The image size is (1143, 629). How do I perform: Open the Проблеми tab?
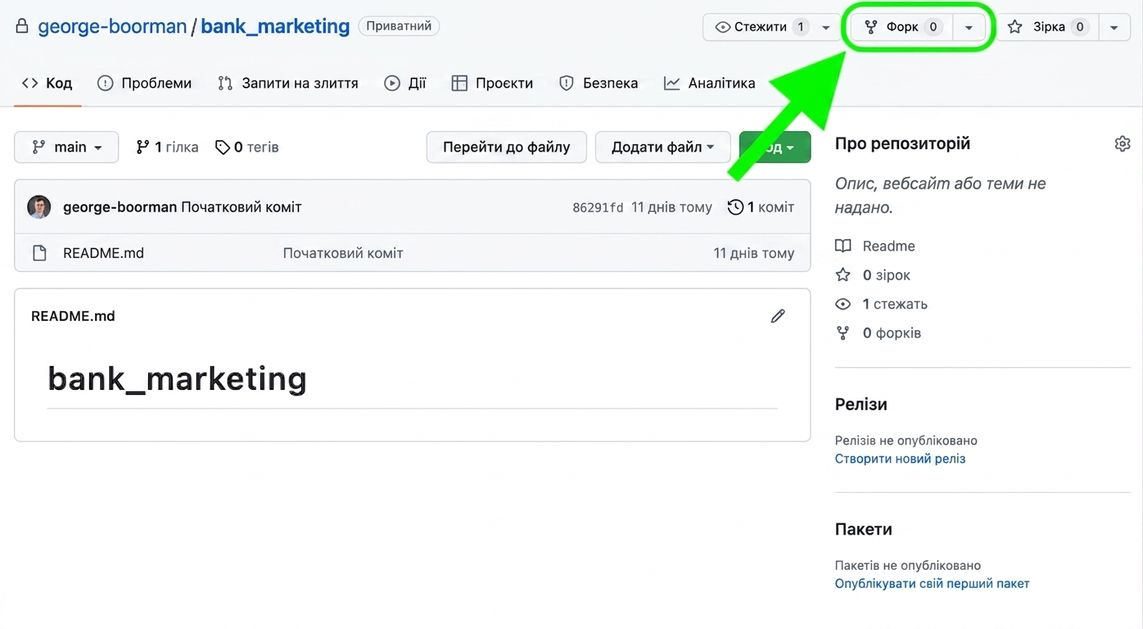[x=144, y=83]
